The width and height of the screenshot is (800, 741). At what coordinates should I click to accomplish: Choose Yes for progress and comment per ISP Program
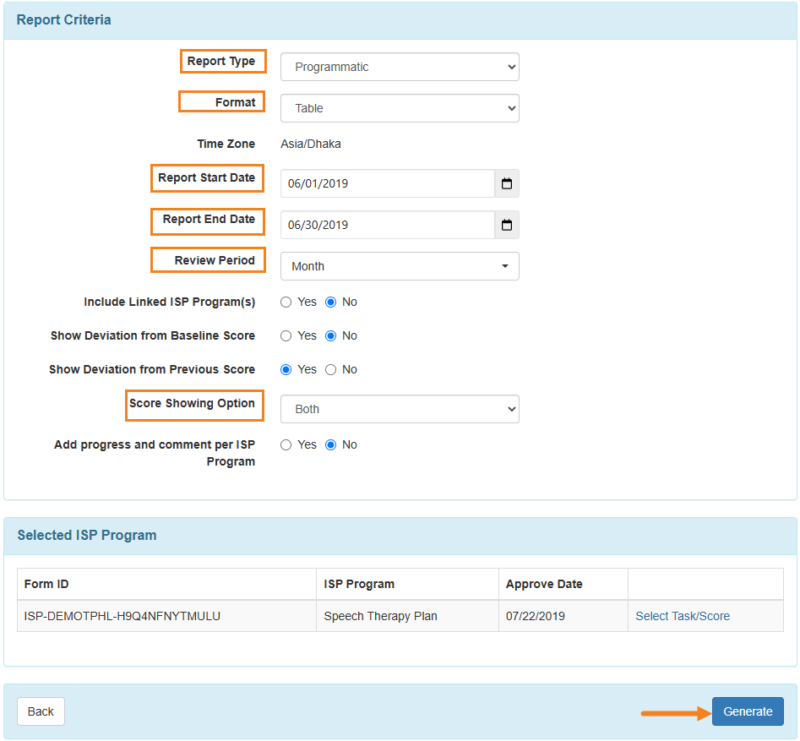pos(285,445)
